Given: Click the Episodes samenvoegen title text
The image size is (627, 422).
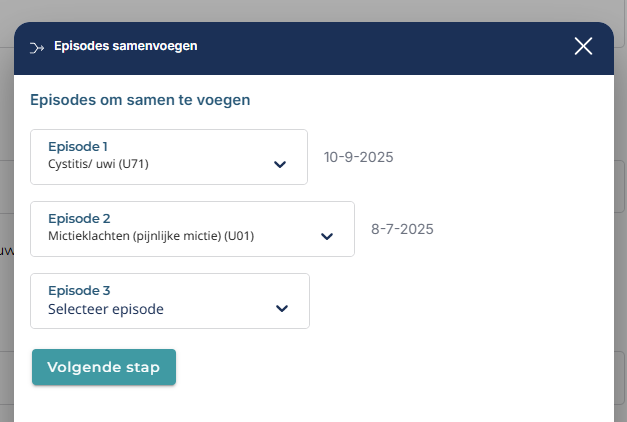Looking at the screenshot, I should [x=125, y=46].
